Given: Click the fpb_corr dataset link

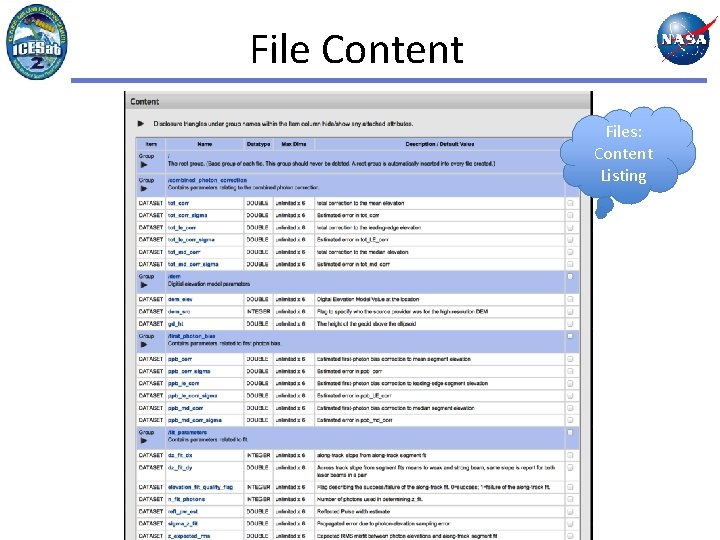Looking at the screenshot, I should coord(180,359).
